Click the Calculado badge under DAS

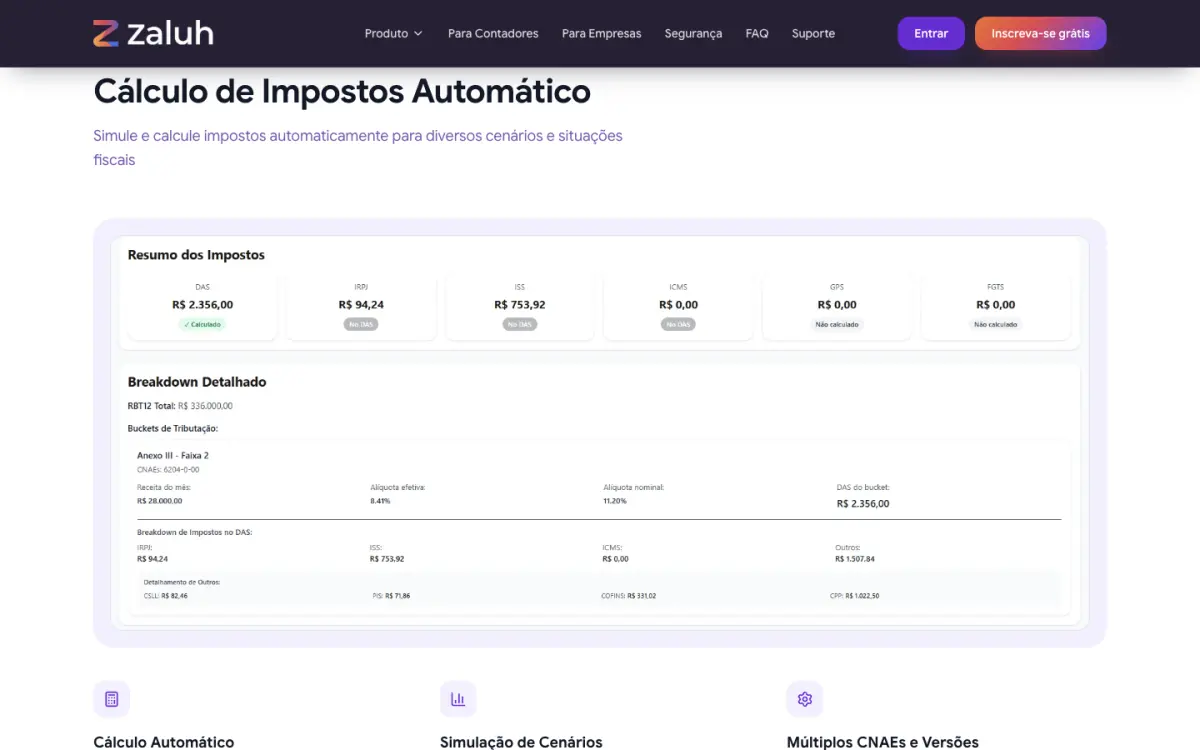[203, 324]
